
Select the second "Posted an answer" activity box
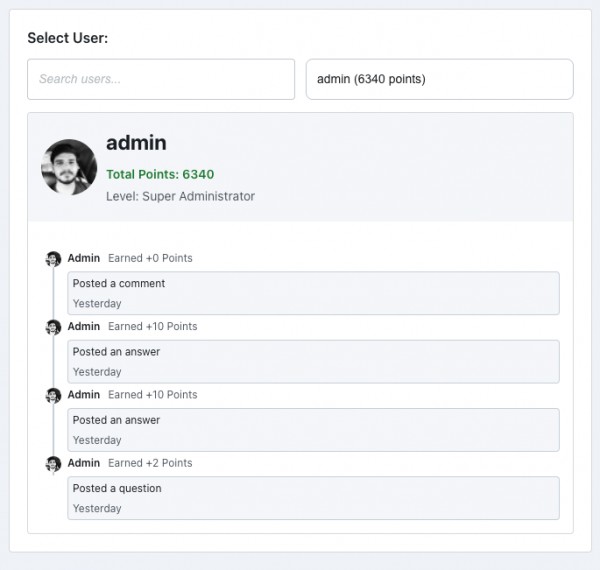(313, 429)
